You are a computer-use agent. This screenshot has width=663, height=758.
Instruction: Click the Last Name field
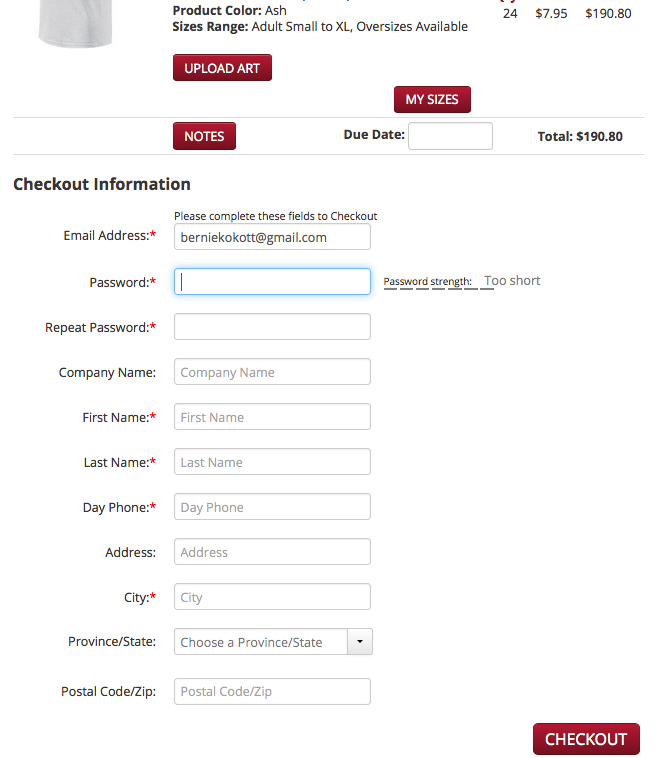pyautogui.click(x=272, y=462)
